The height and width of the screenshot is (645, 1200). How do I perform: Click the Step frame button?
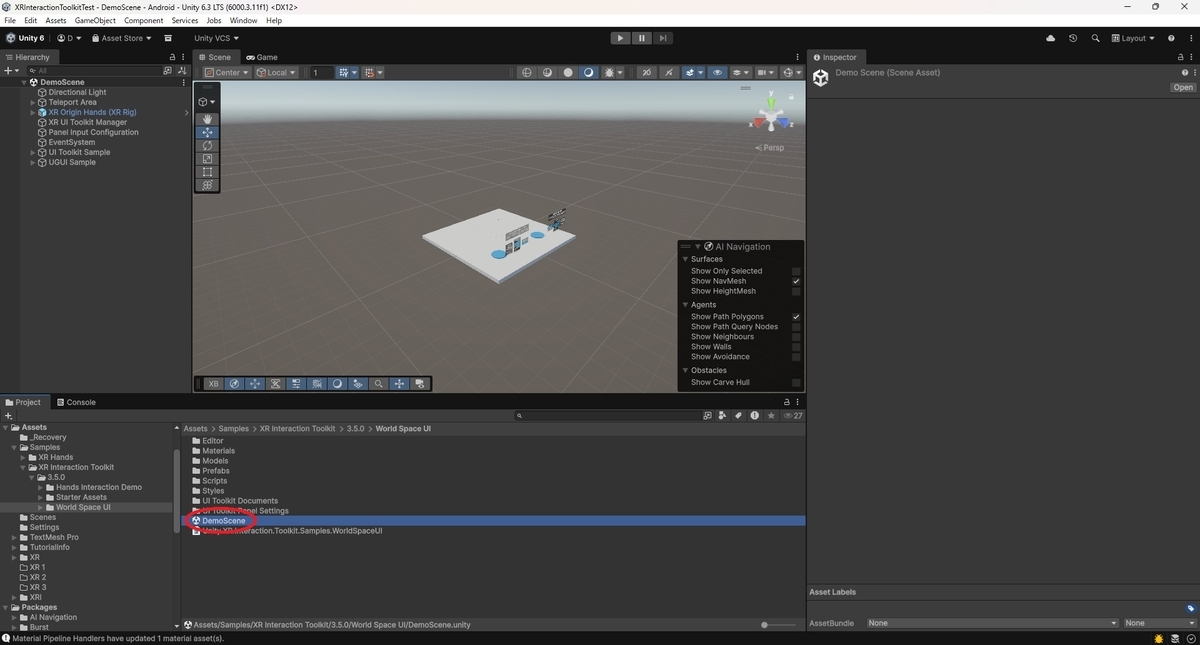663,38
